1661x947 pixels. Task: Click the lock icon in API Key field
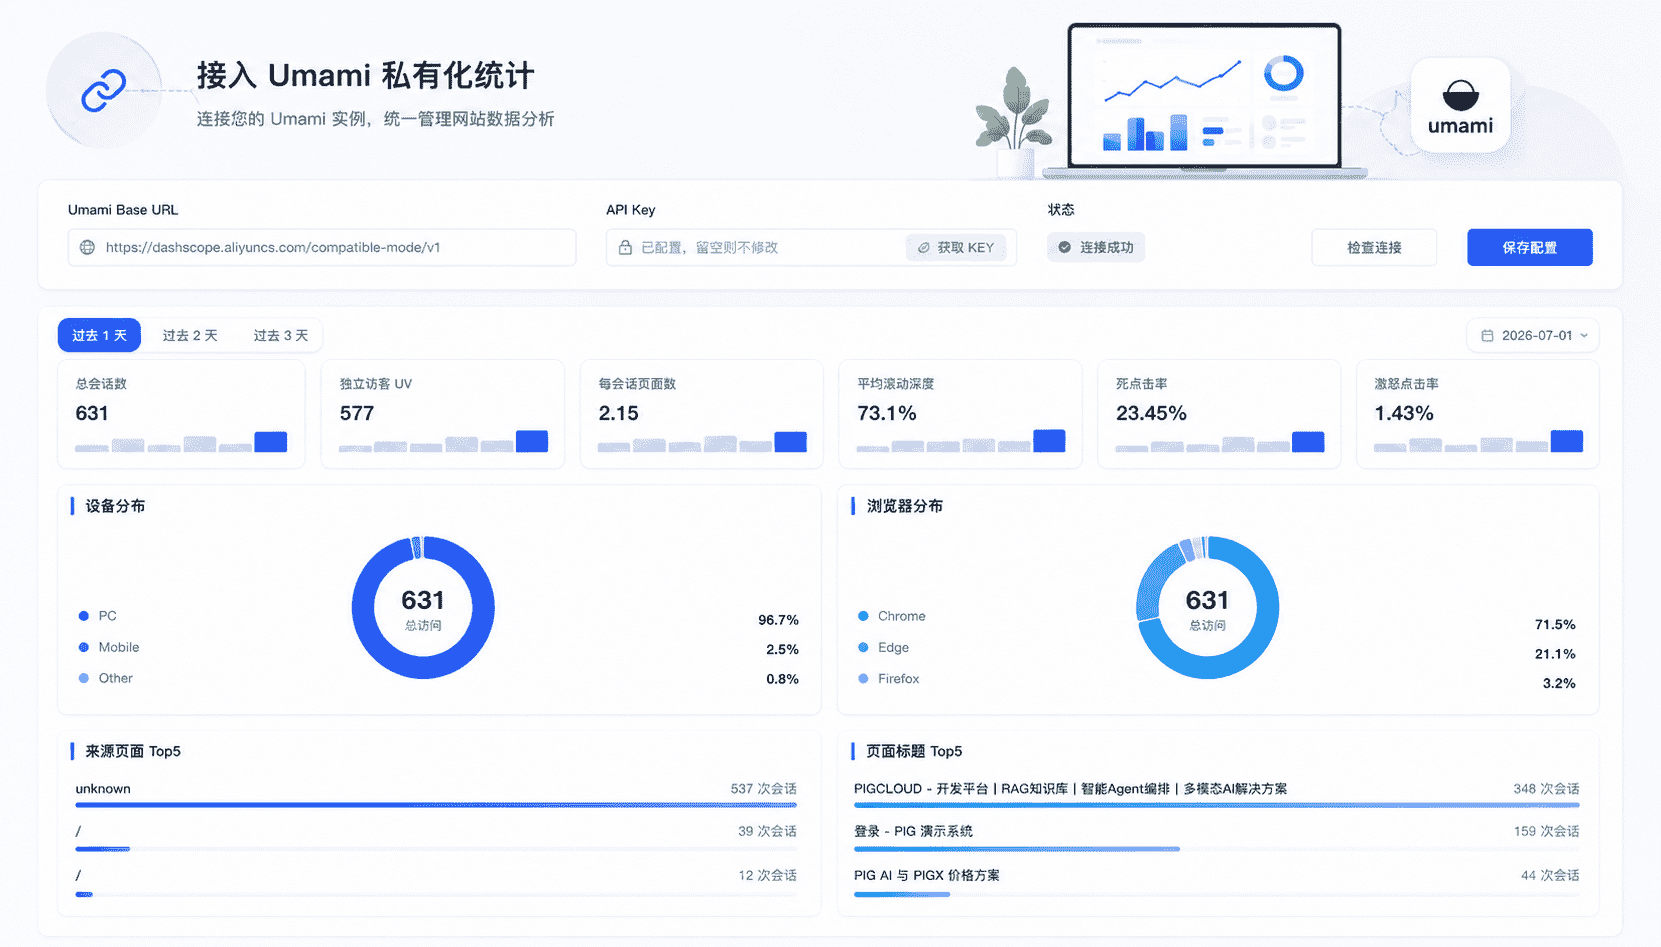point(625,247)
